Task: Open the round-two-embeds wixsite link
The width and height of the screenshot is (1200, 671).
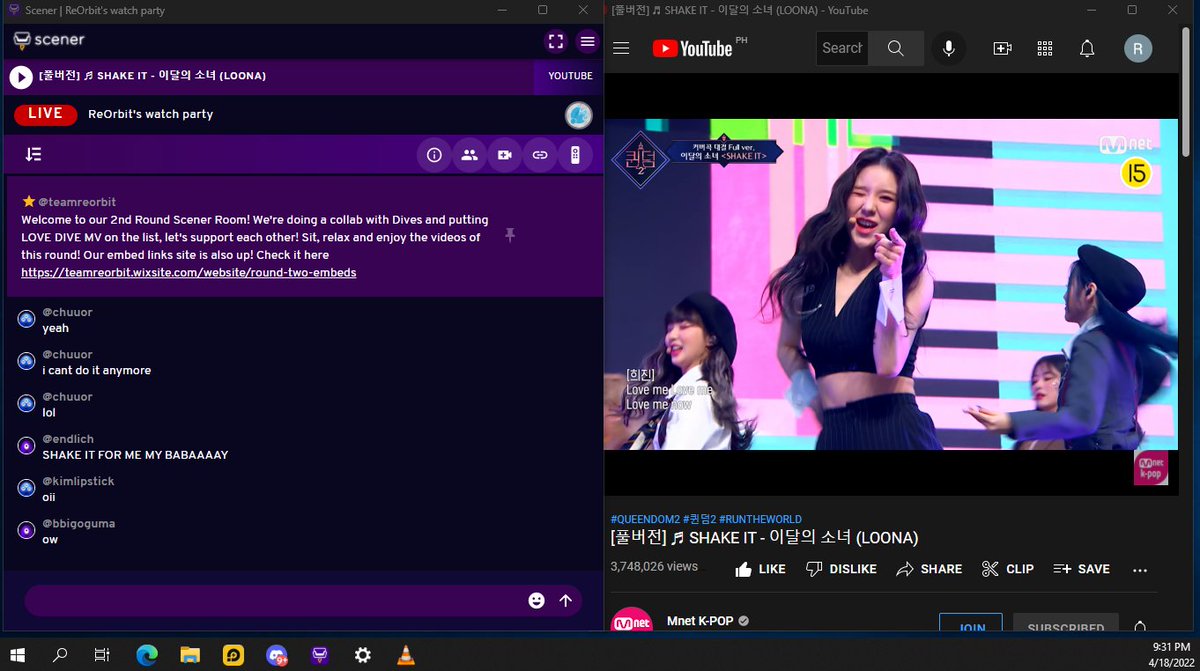Action: [x=189, y=272]
